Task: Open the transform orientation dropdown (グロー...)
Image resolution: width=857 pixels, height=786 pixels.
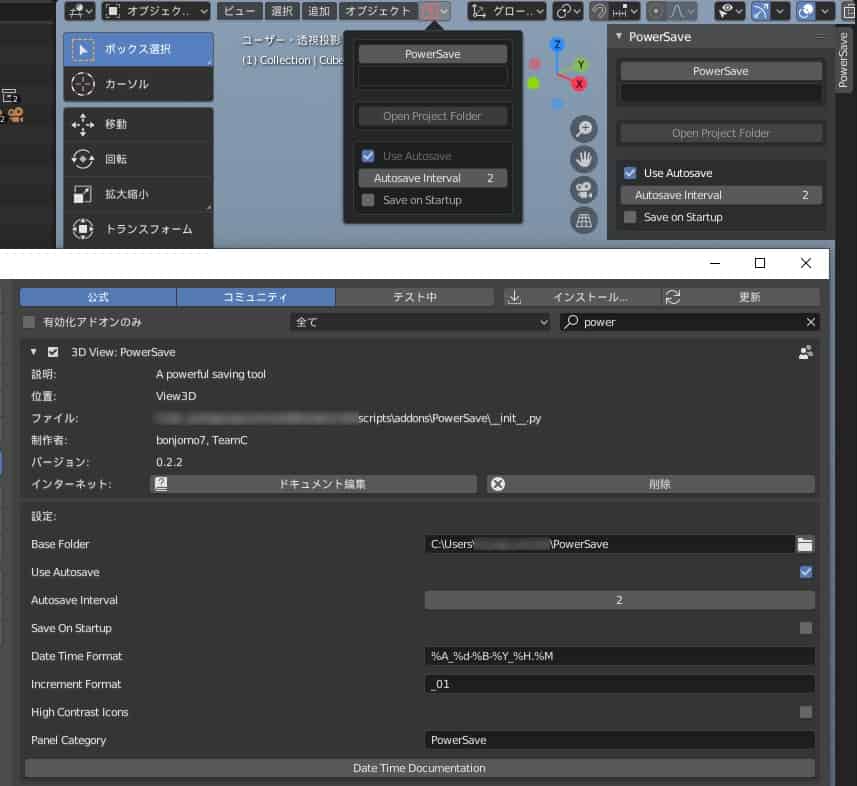Action: coord(507,11)
